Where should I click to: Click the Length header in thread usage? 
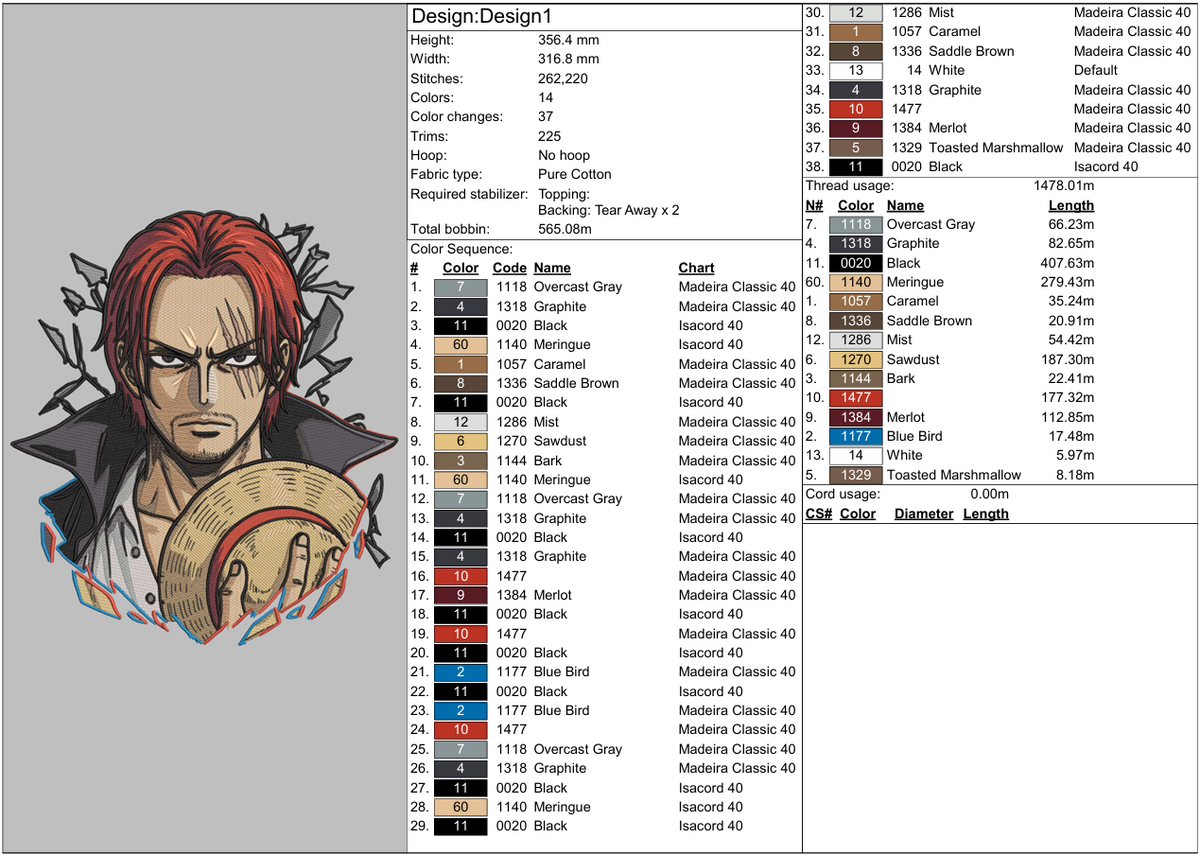1071,205
